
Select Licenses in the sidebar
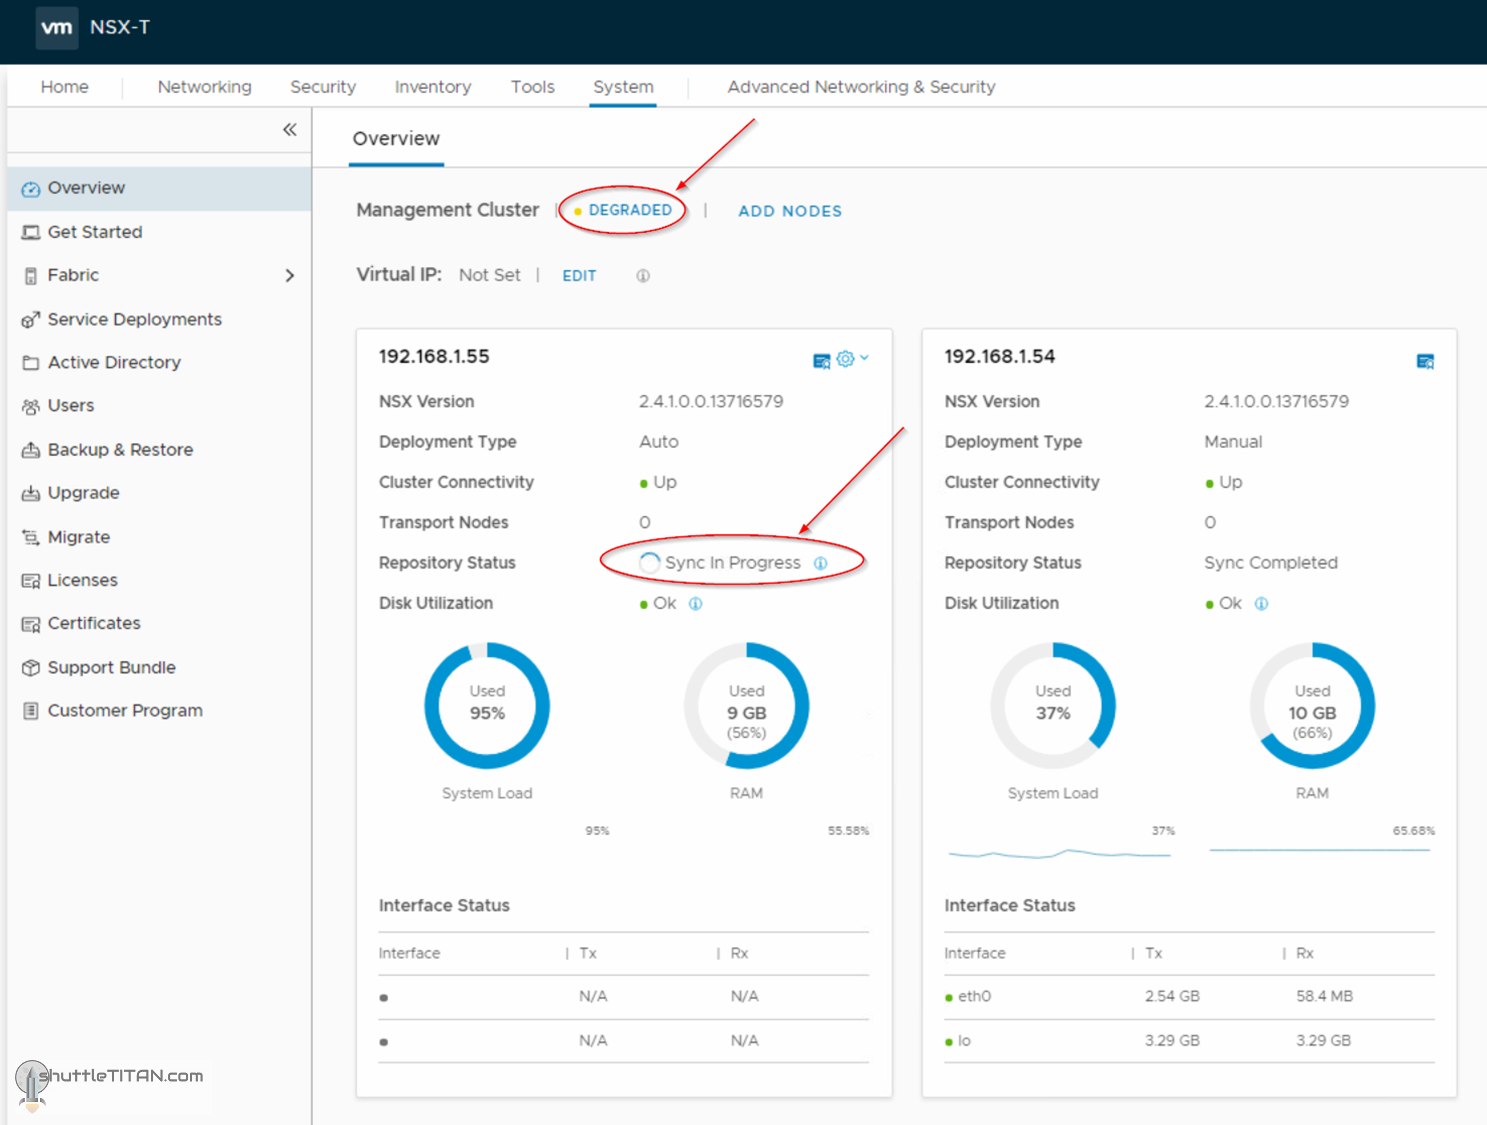coord(82,580)
